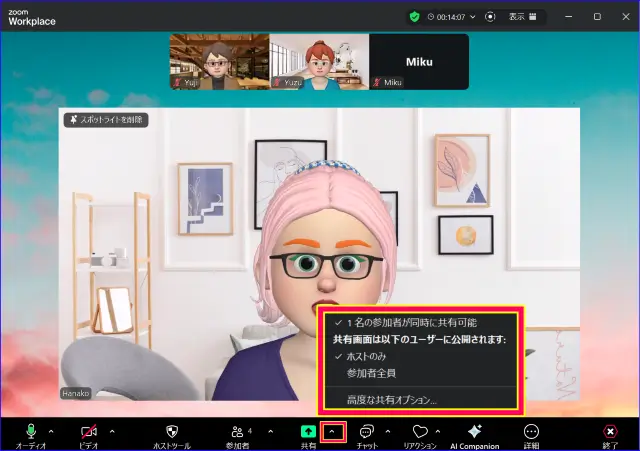
Task: Launch AI Companion sparkle icon
Action: pyautogui.click(x=475, y=431)
